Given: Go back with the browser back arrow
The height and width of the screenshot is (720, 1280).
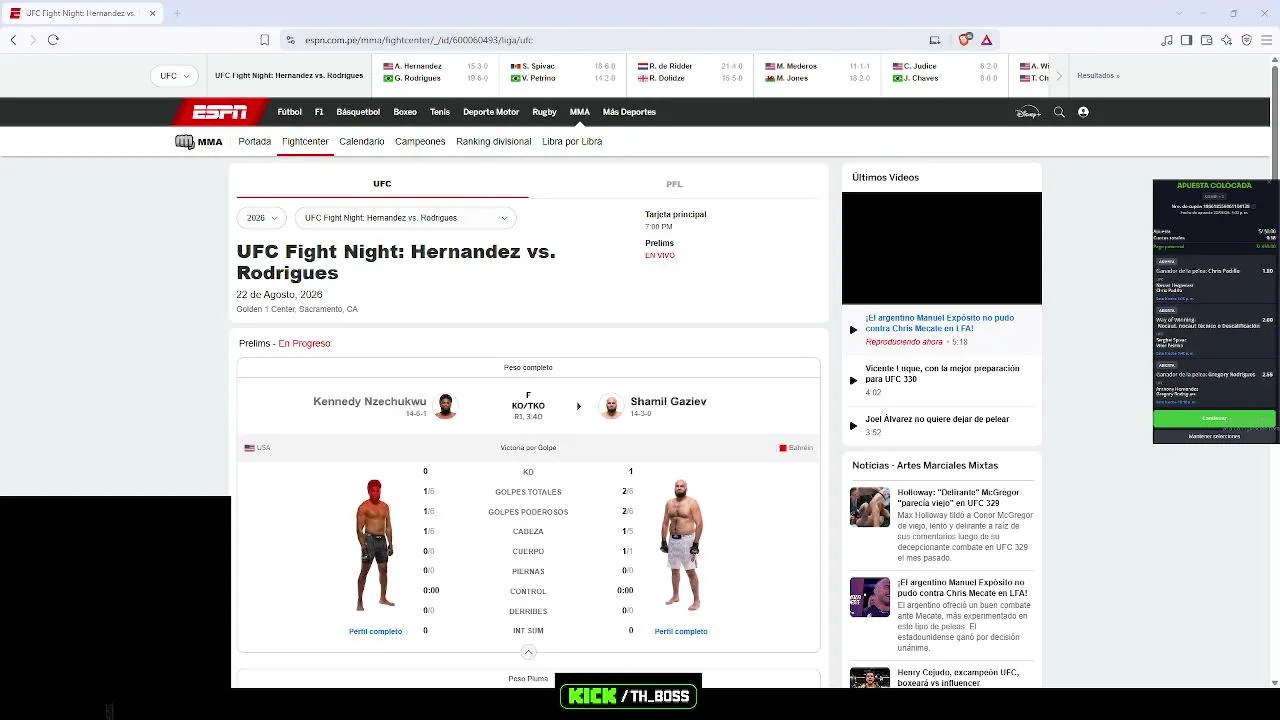Looking at the screenshot, I should coord(13,40).
